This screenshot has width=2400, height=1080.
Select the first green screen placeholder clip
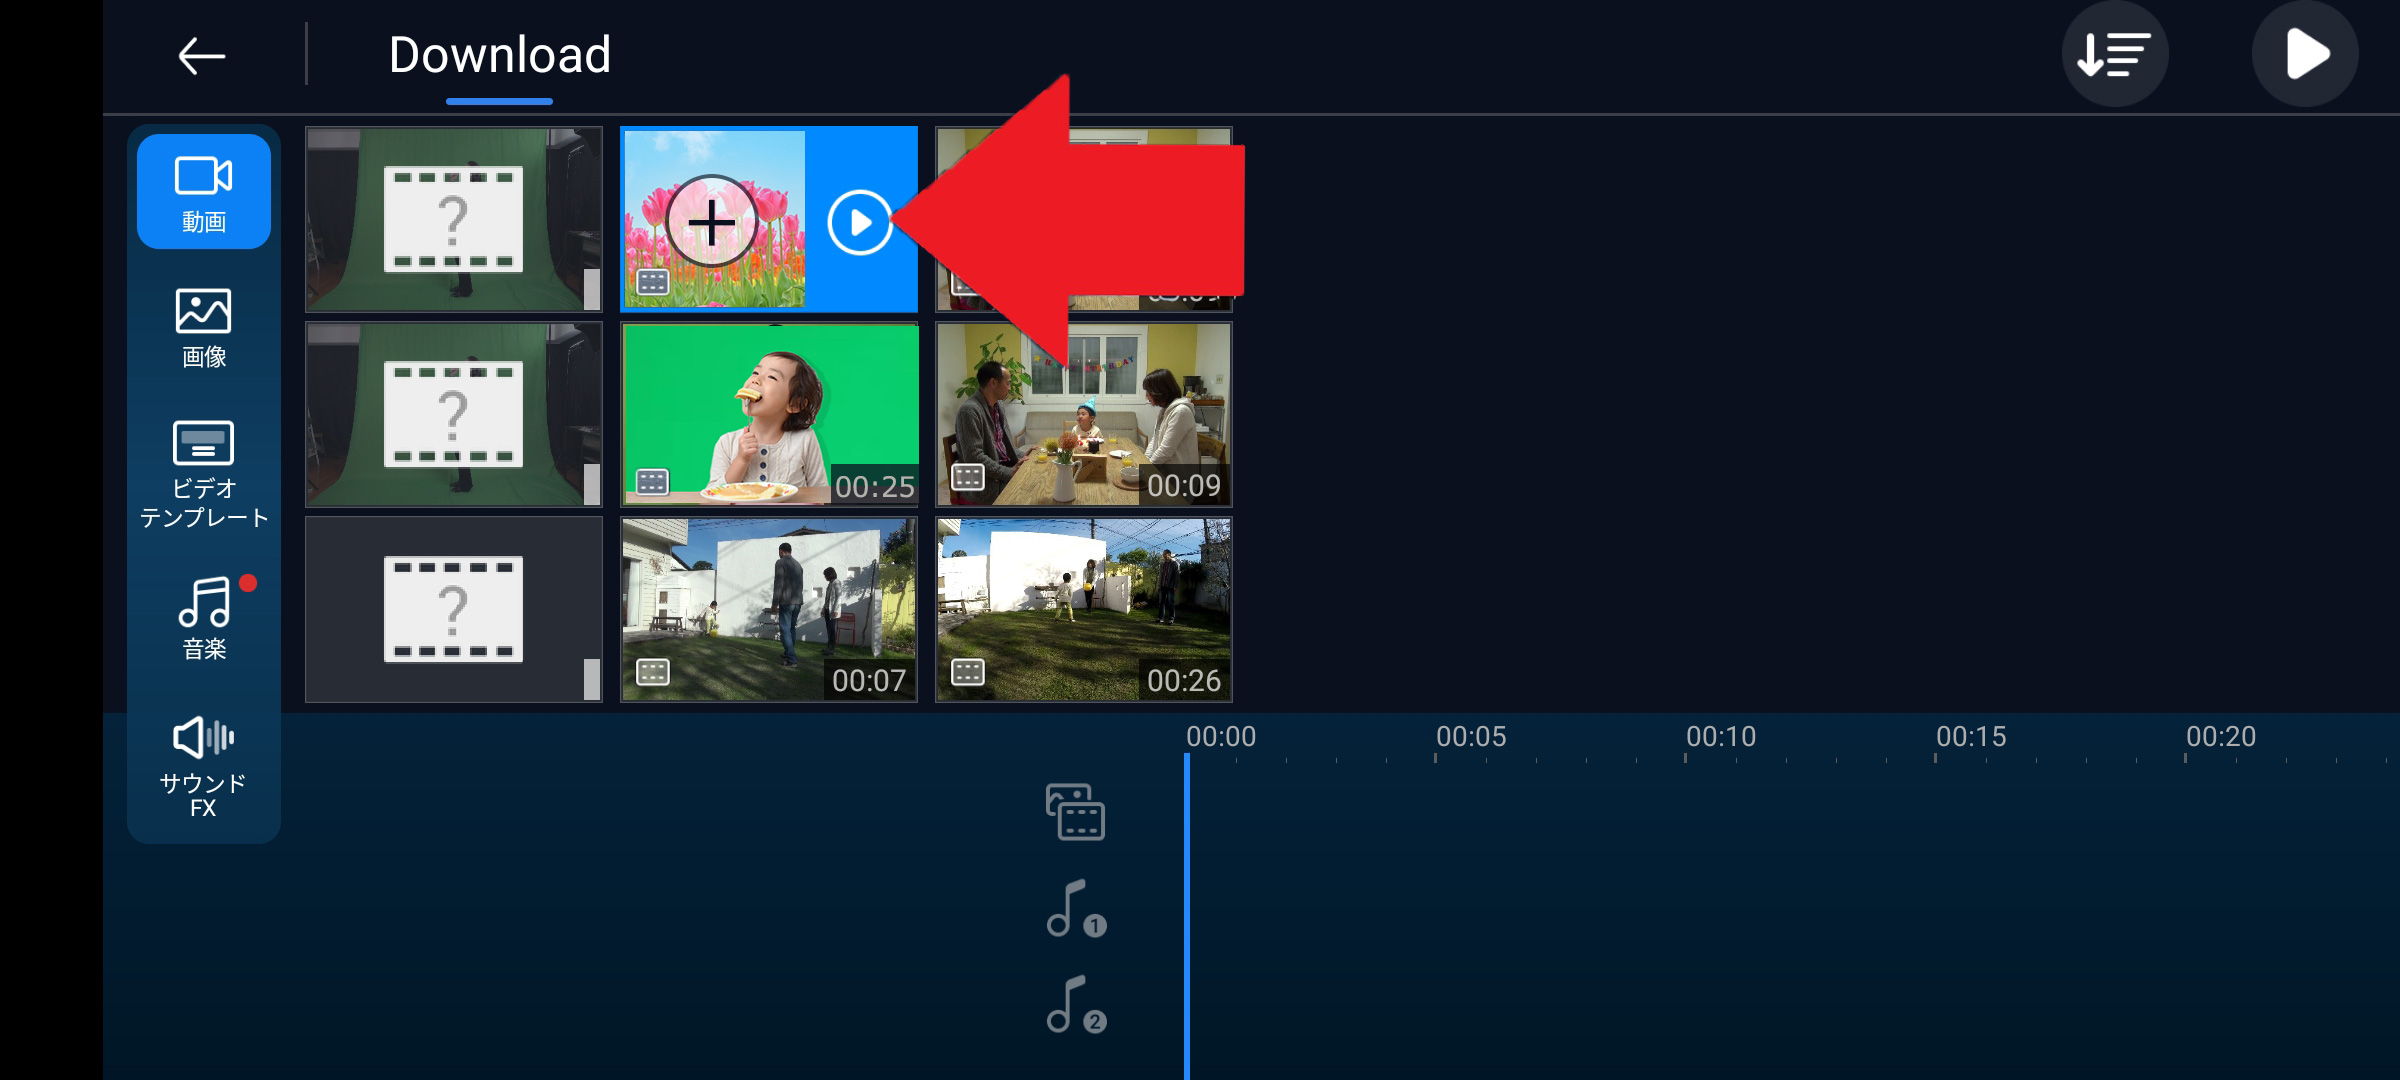tap(454, 219)
